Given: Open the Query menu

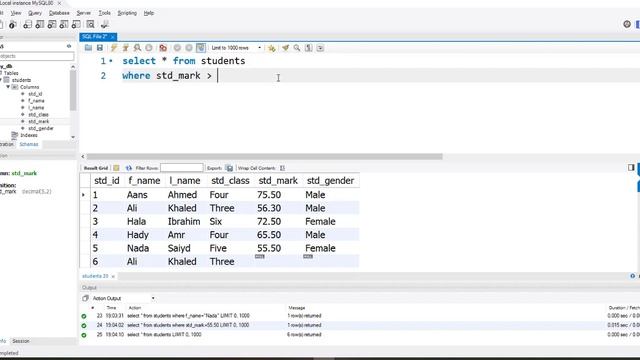Looking at the screenshot, I should (35, 13).
